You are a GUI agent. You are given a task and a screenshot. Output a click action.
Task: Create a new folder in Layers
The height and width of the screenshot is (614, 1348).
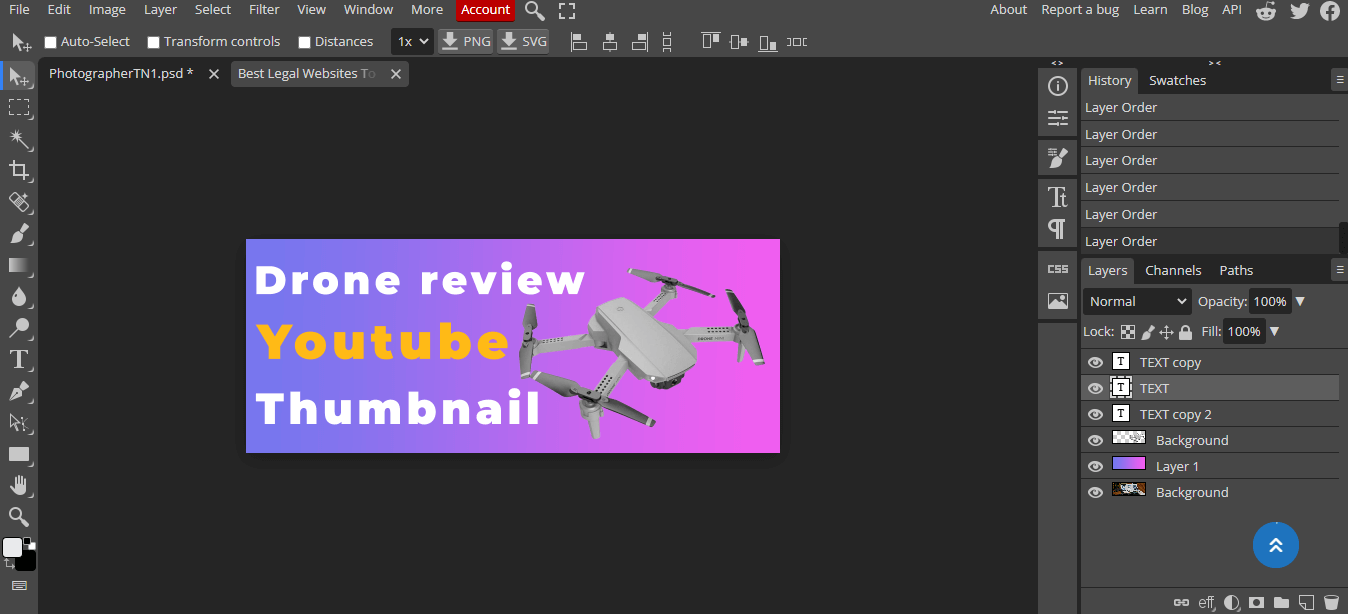click(x=1281, y=603)
